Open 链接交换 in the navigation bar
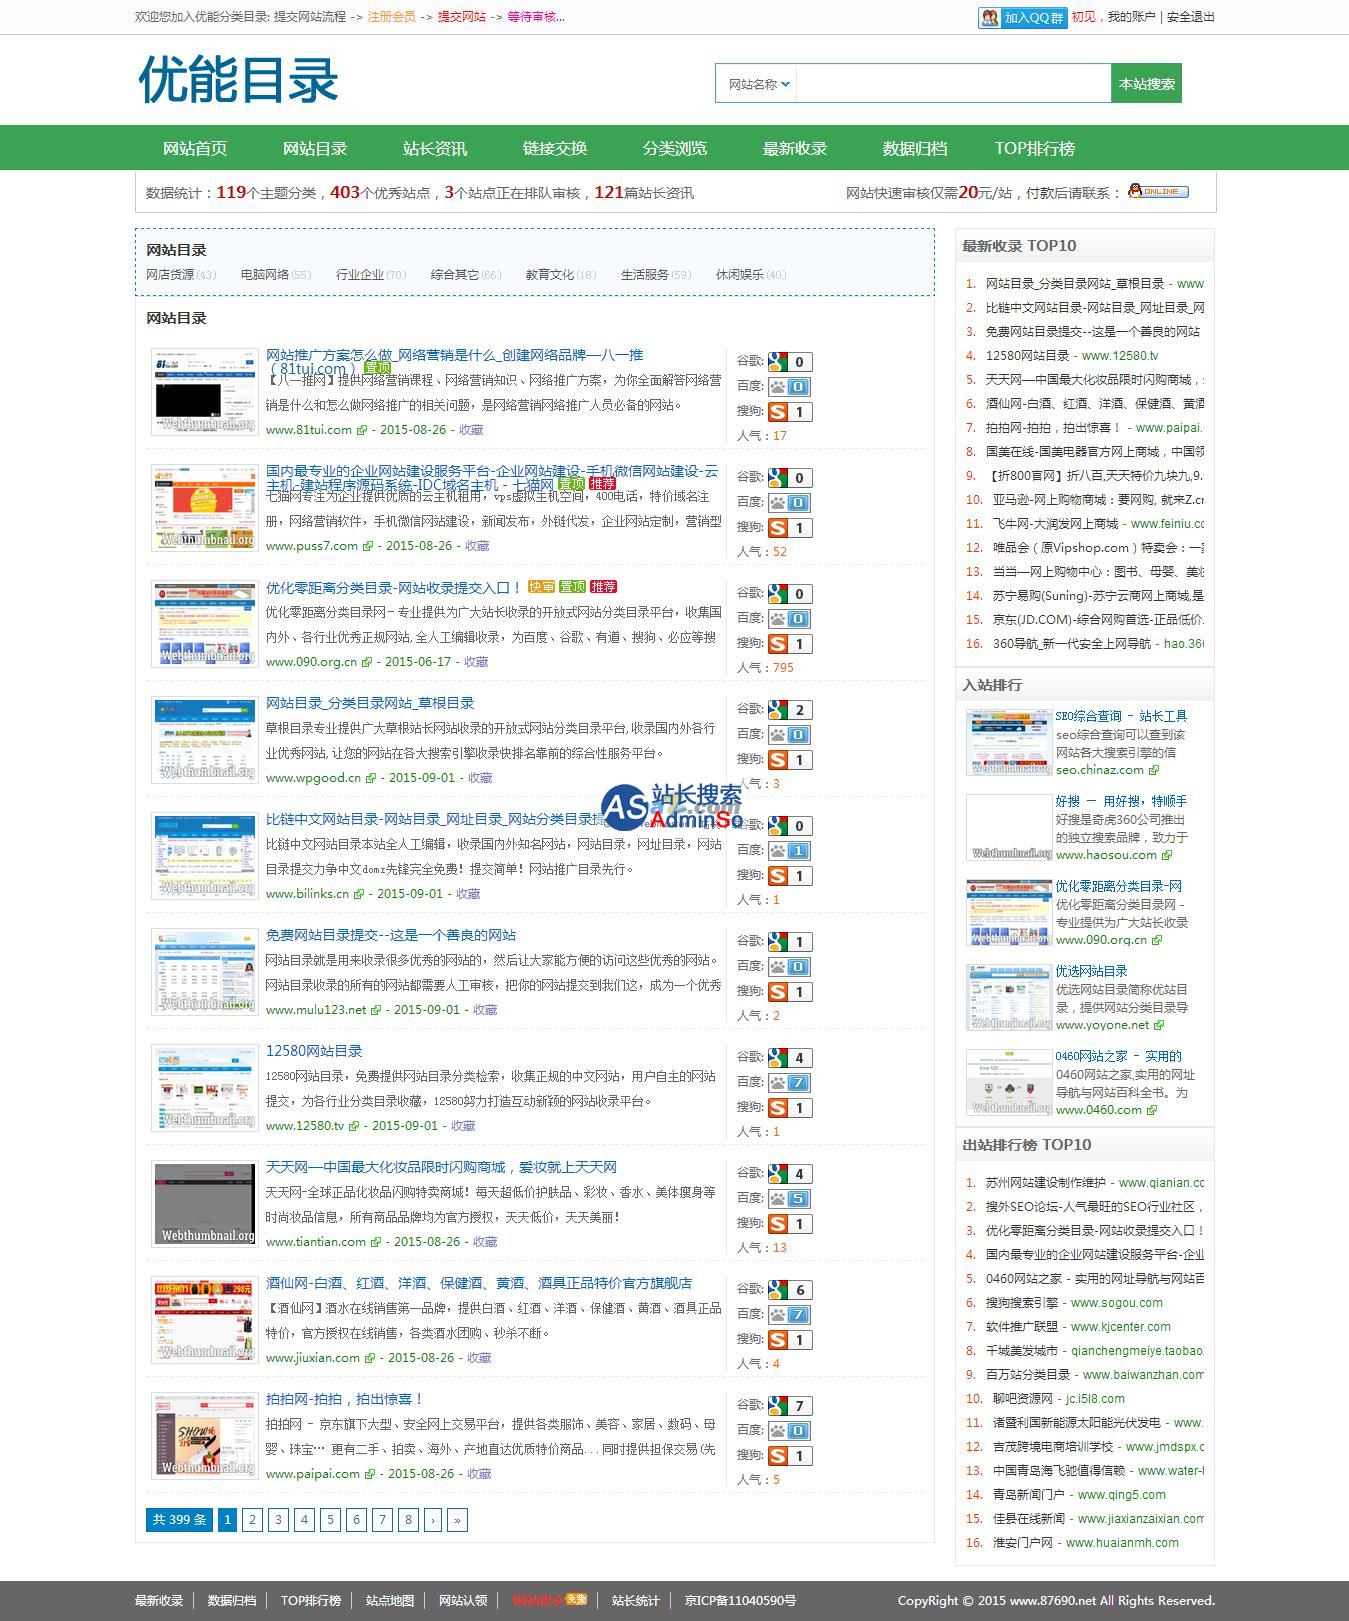 pyautogui.click(x=555, y=148)
